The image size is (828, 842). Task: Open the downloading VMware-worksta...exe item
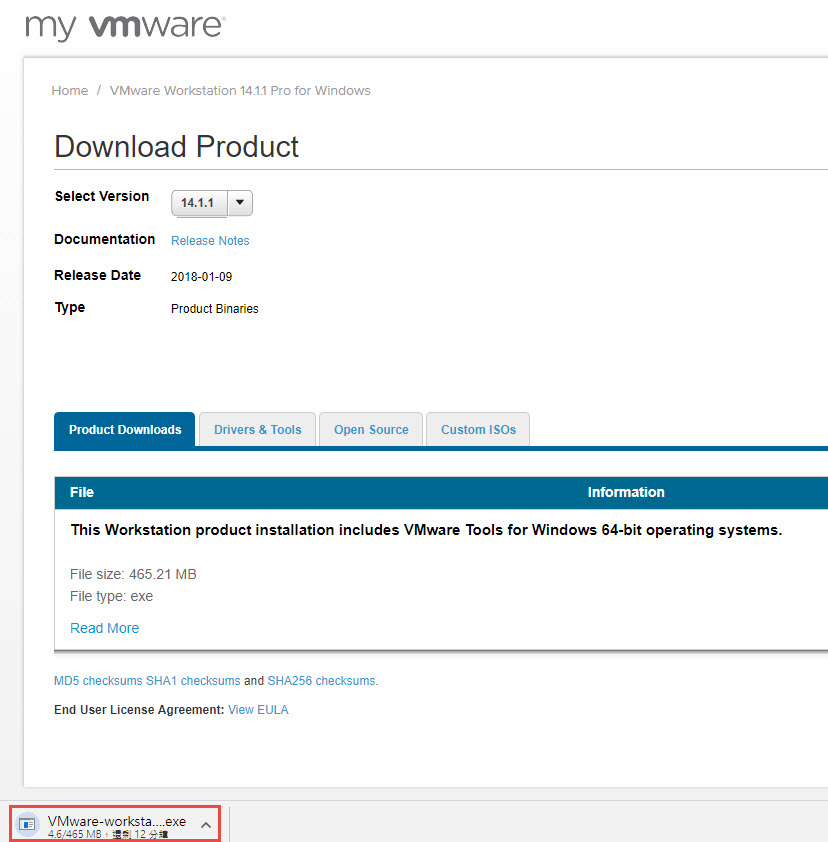tap(117, 822)
